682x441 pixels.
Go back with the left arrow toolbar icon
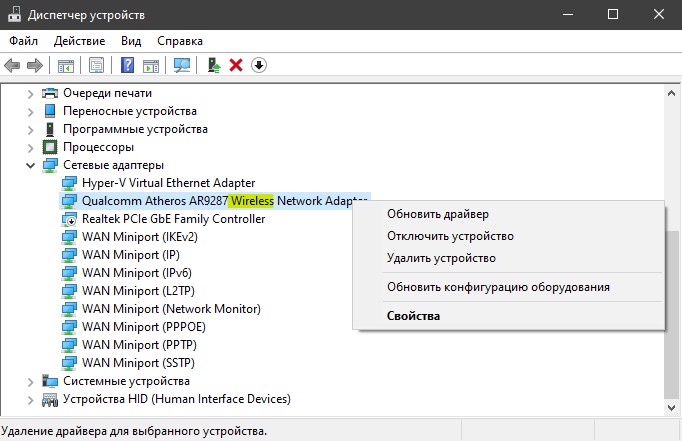[x=12, y=66]
